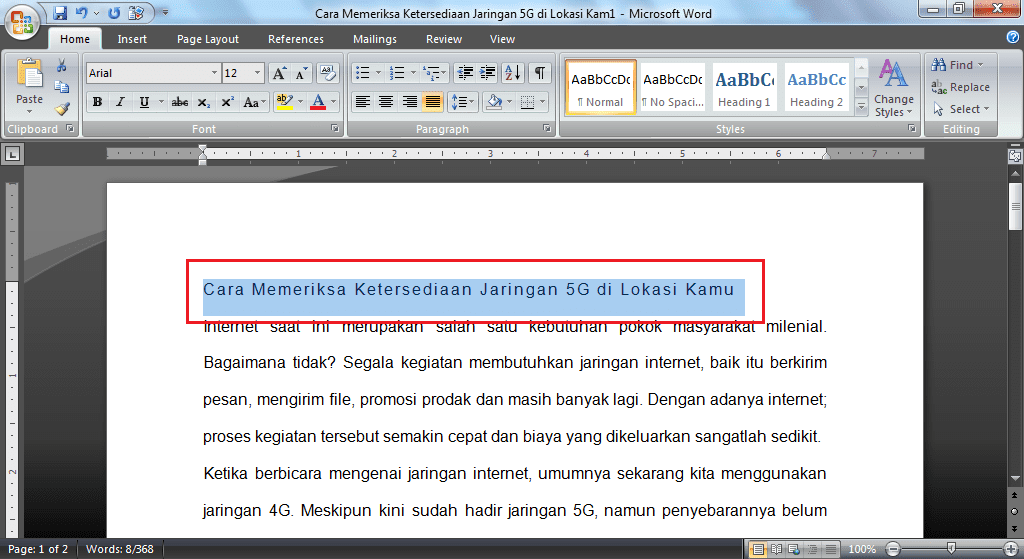Toggle Justify text alignment
The width and height of the screenshot is (1024, 559).
tap(433, 102)
